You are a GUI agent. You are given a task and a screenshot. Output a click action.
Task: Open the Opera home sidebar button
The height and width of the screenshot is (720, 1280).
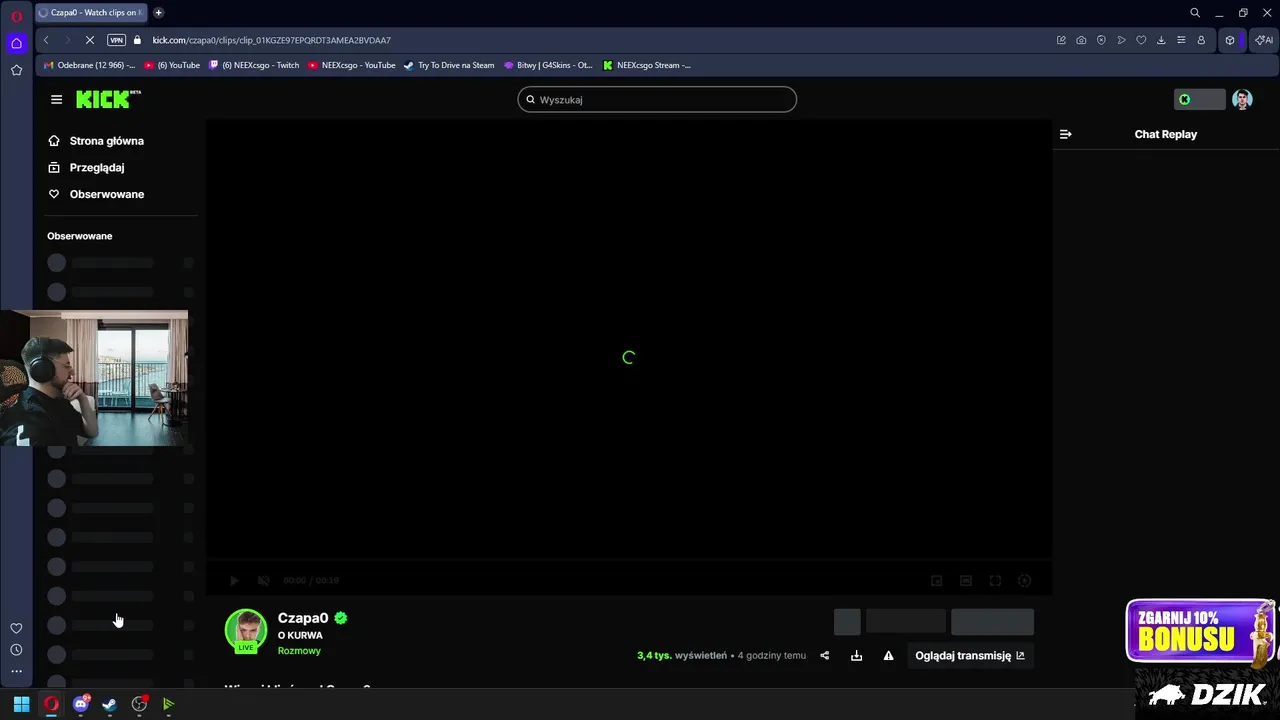tap(16, 43)
